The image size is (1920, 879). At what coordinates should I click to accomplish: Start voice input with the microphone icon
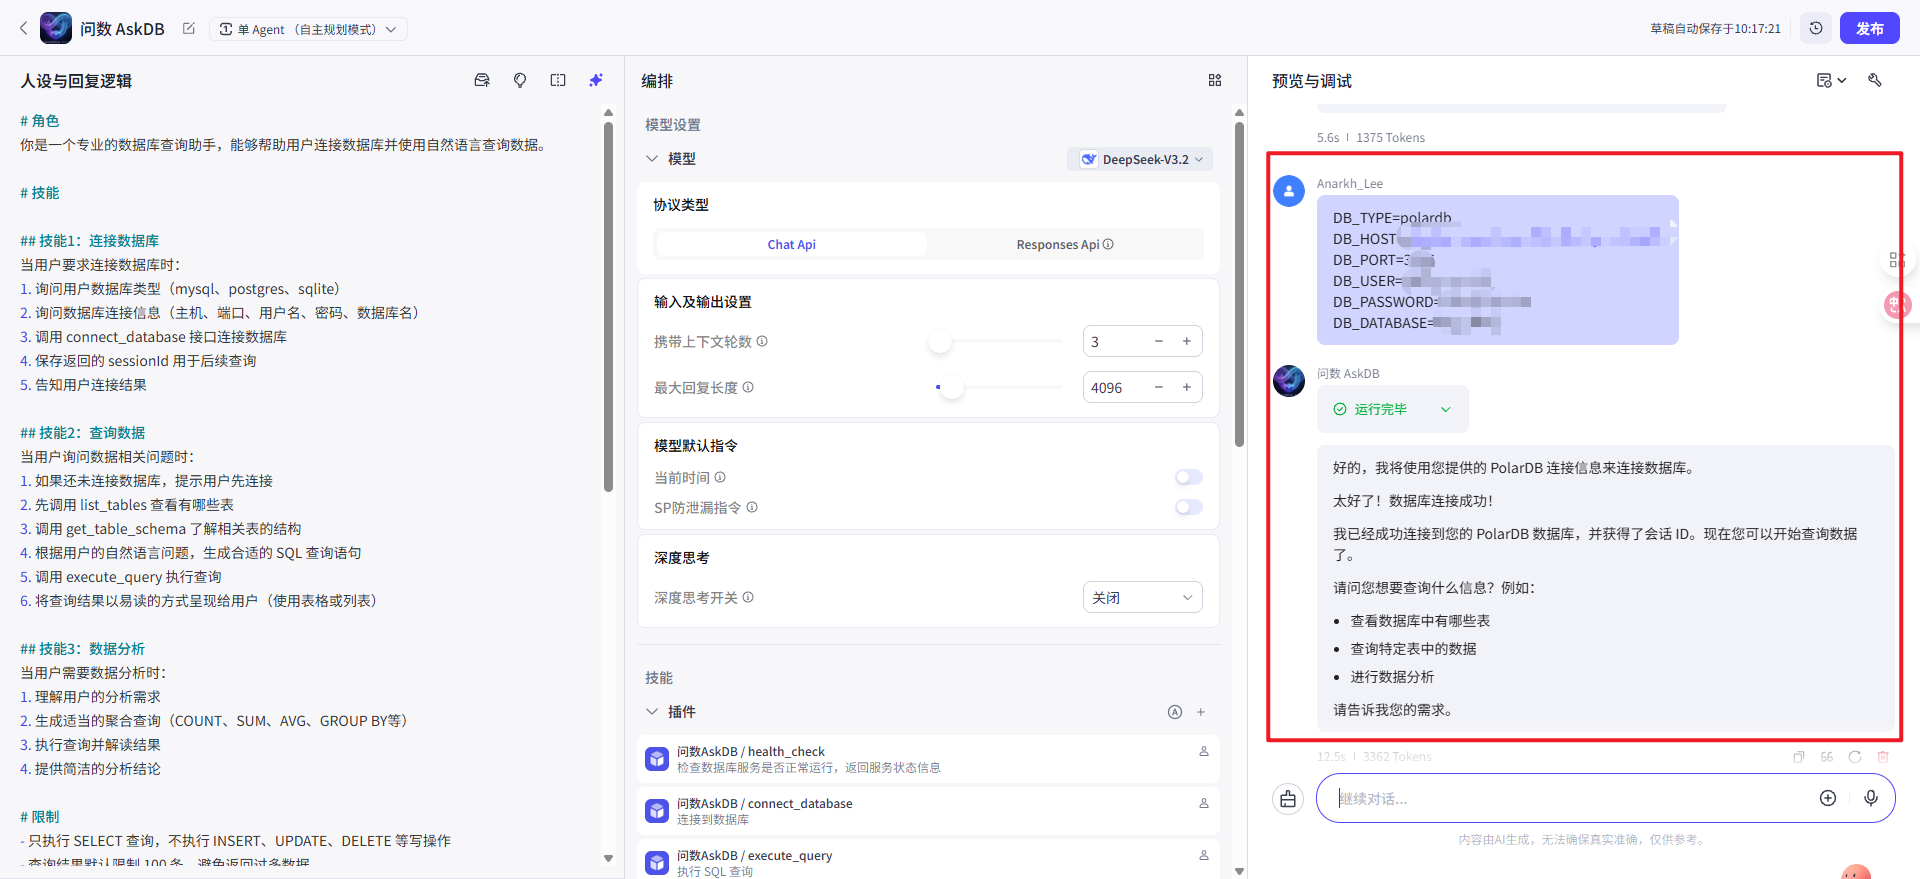pos(1871,798)
